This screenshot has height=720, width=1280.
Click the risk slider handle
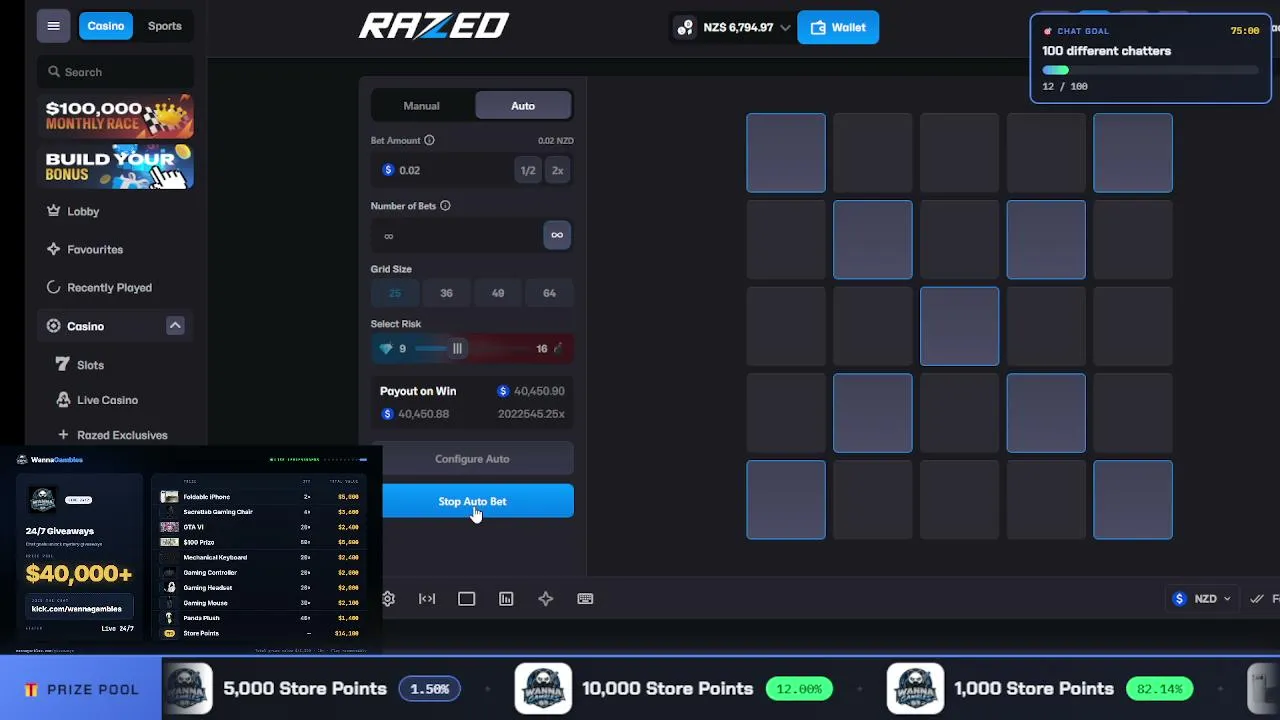tap(457, 349)
